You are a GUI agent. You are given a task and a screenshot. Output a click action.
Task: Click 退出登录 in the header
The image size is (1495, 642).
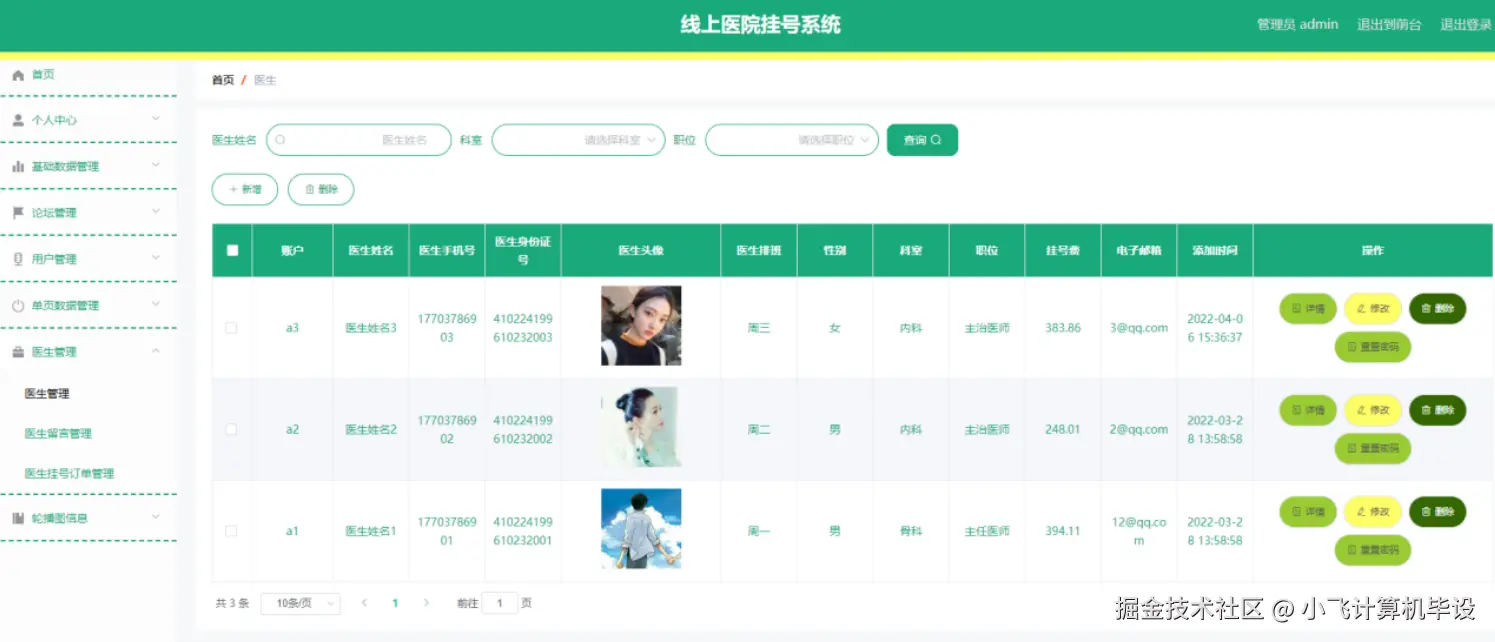(x=1466, y=25)
